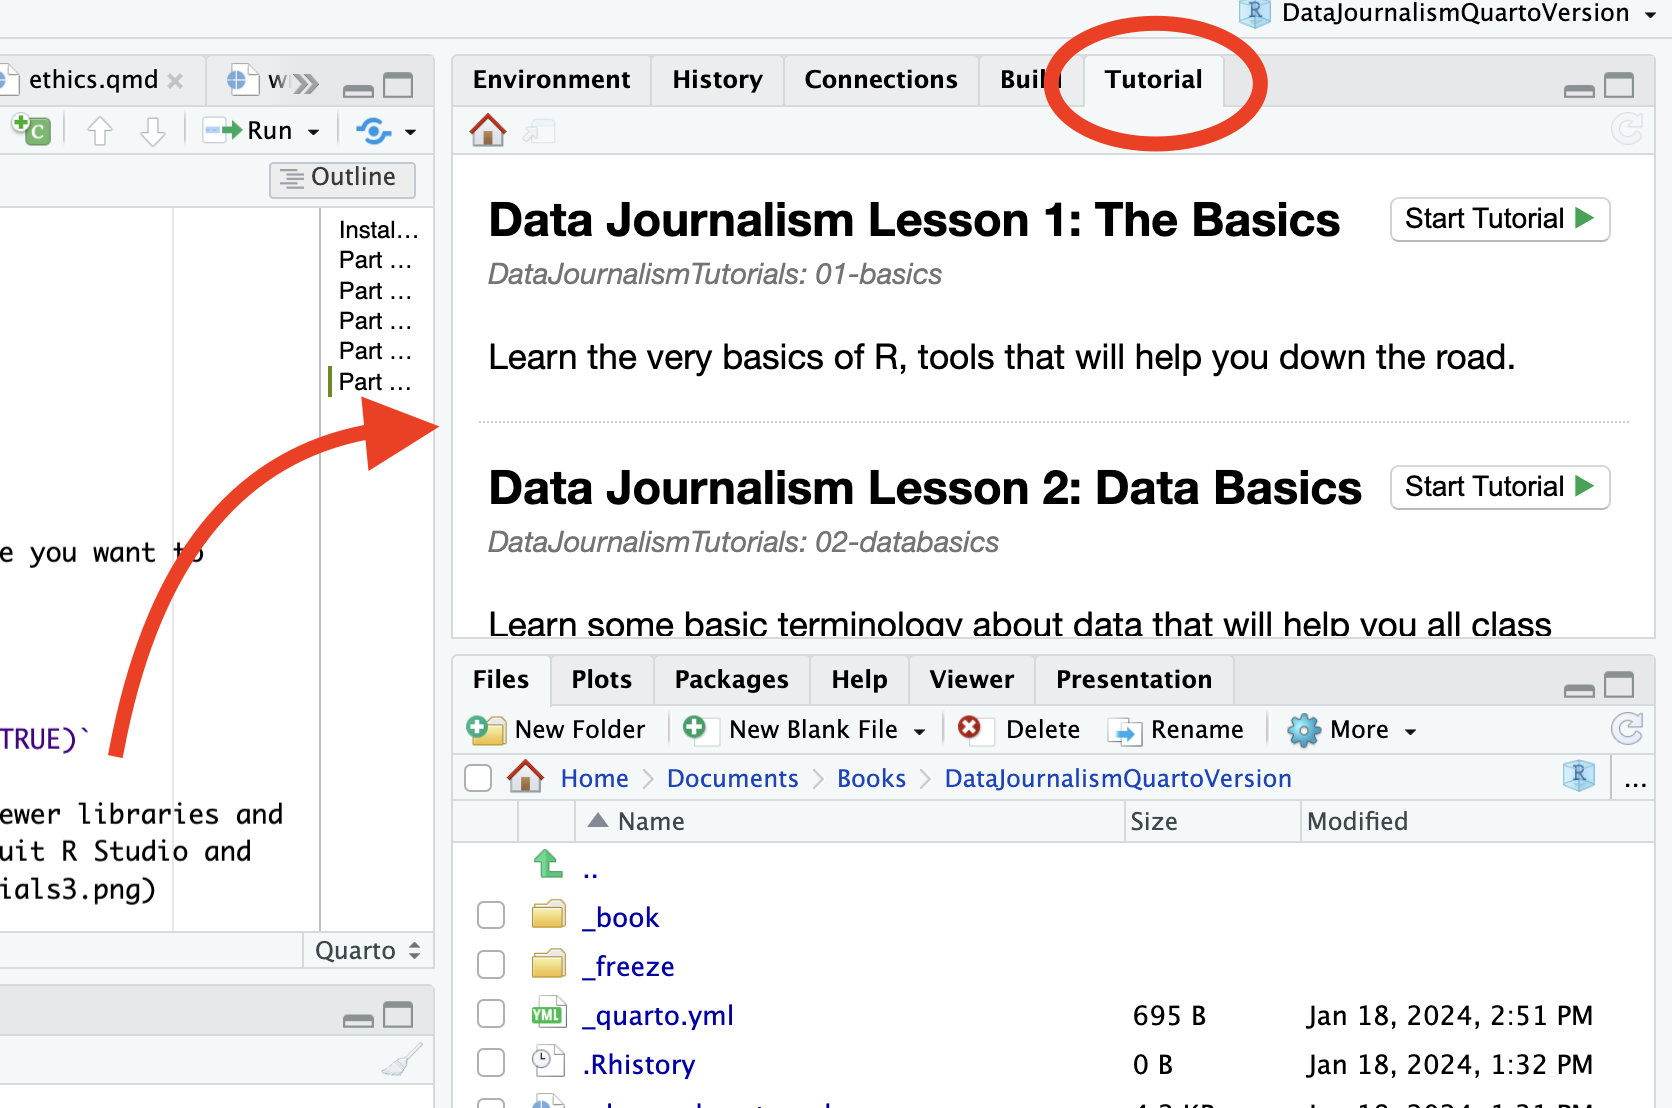Open the _book folder
Screen dimensions: 1672x1108
[620, 918]
